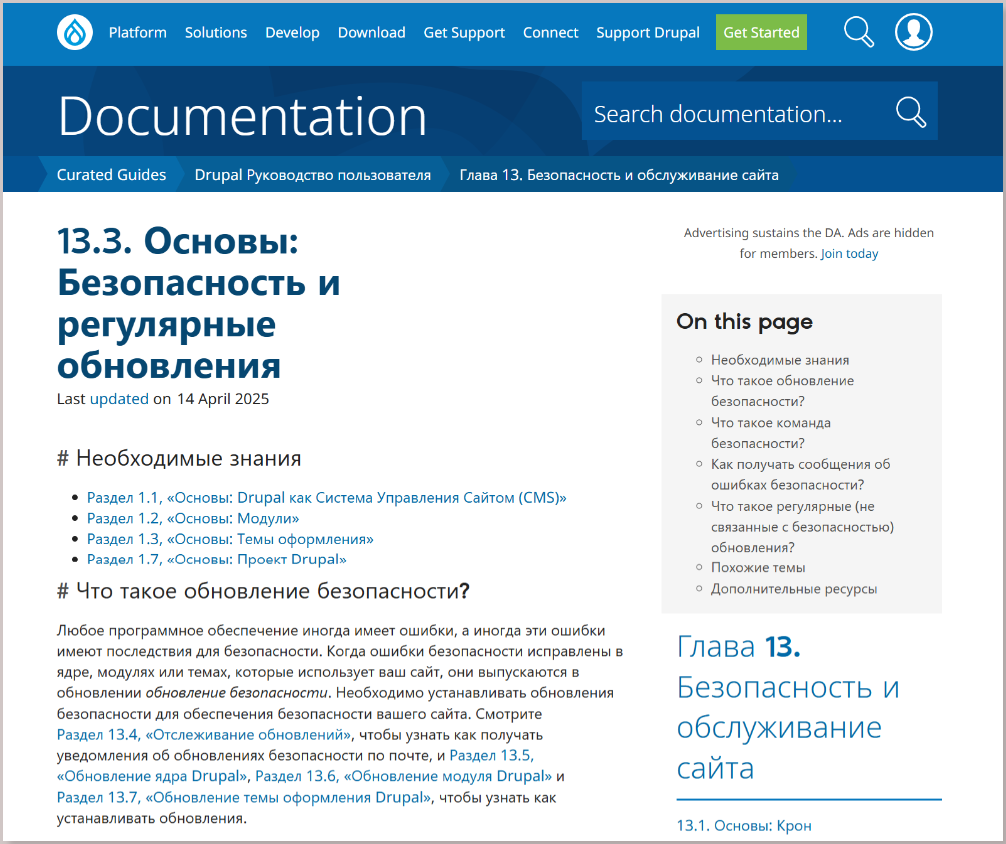Click the Join today link
Image resolution: width=1006 pixels, height=844 pixels.
click(849, 254)
